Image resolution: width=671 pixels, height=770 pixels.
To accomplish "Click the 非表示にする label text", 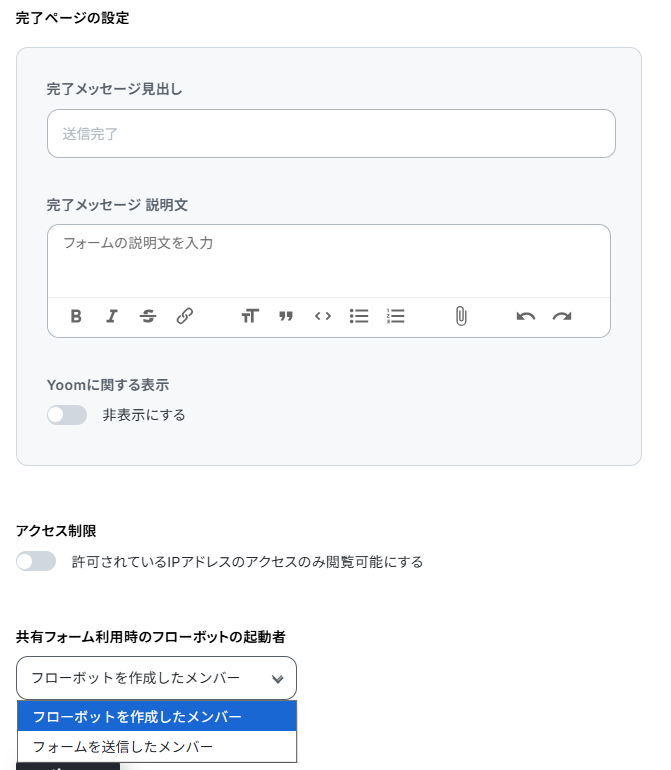I will pos(144,415).
